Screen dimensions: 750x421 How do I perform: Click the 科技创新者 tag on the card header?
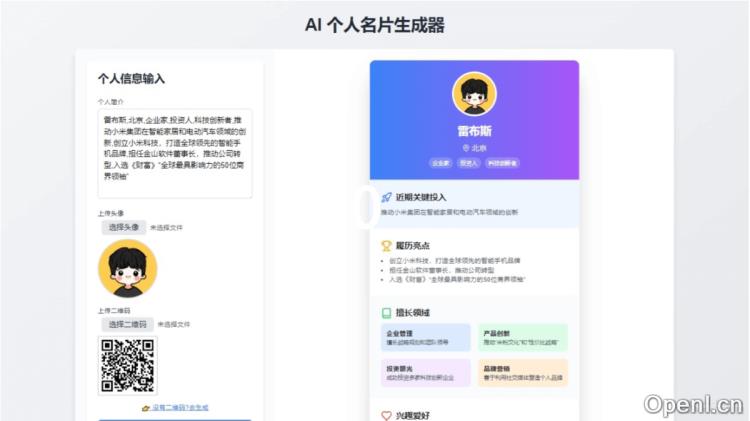pyautogui.click(x=502, y=162)
